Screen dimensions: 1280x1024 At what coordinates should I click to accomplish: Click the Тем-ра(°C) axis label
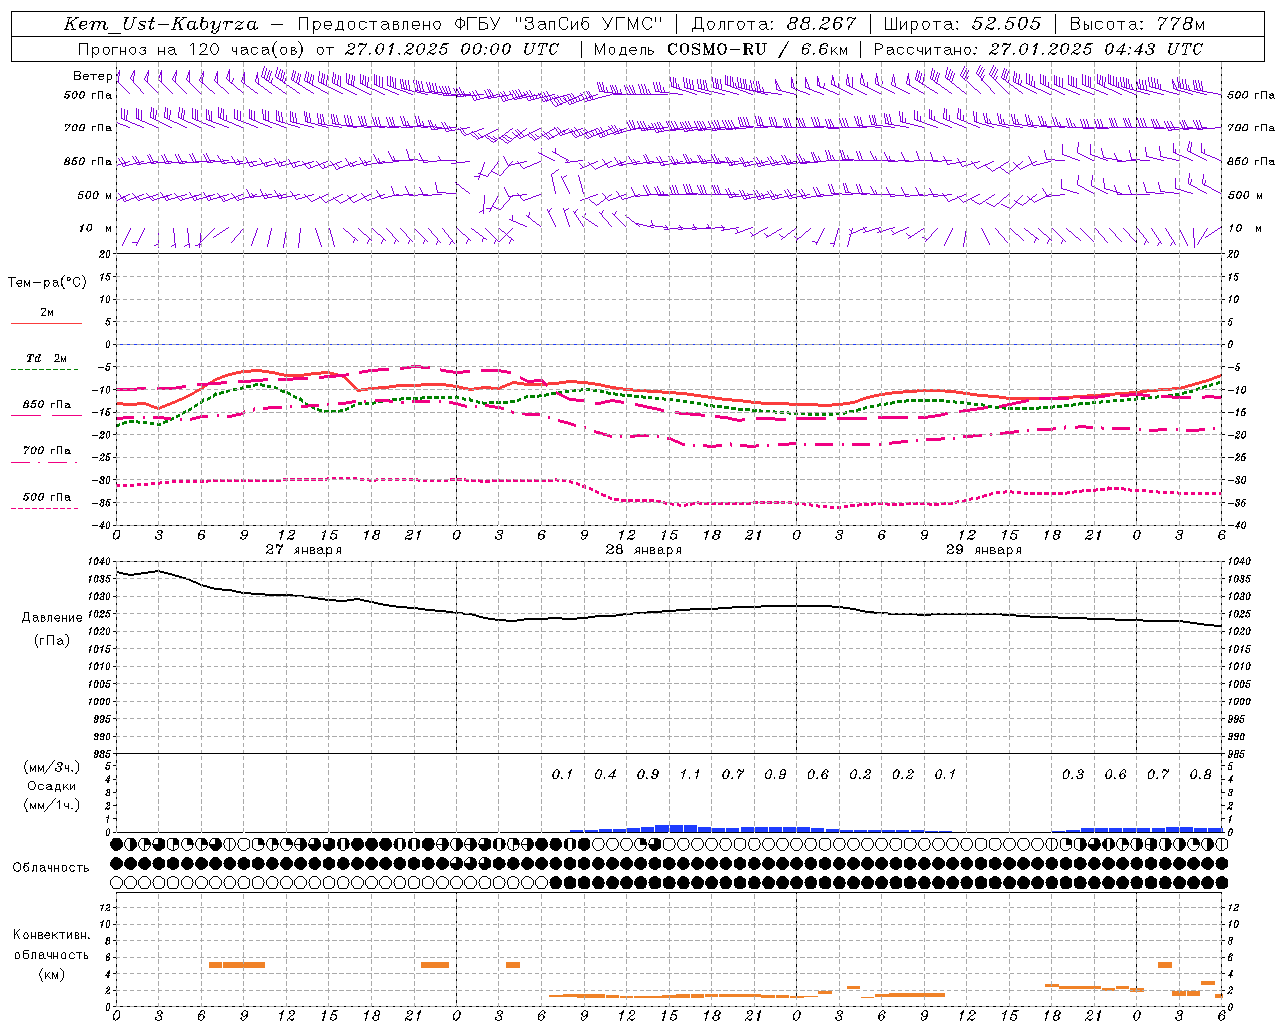47,283
